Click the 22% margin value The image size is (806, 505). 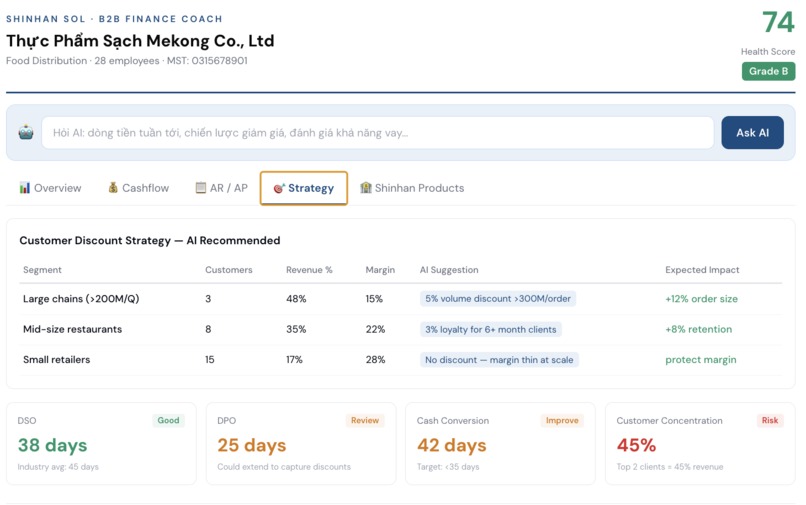(375, 329)
